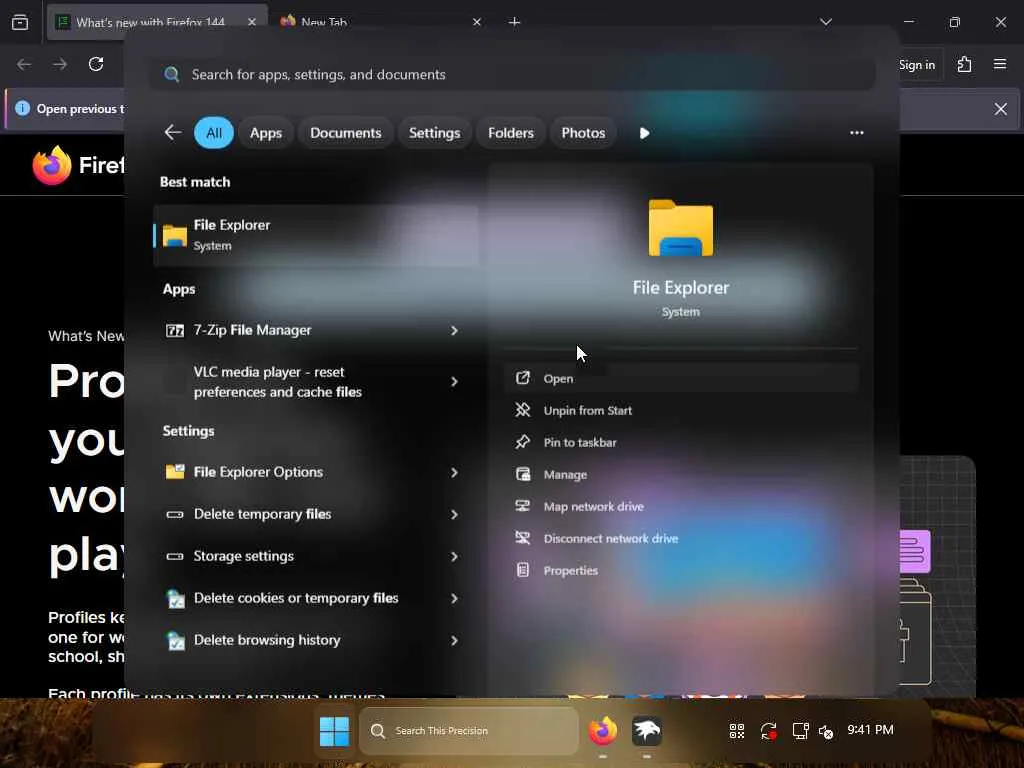1024x768 pixels.
Task: Open the eagle app icon on the taskbar
Action: (x=647, y=731)
